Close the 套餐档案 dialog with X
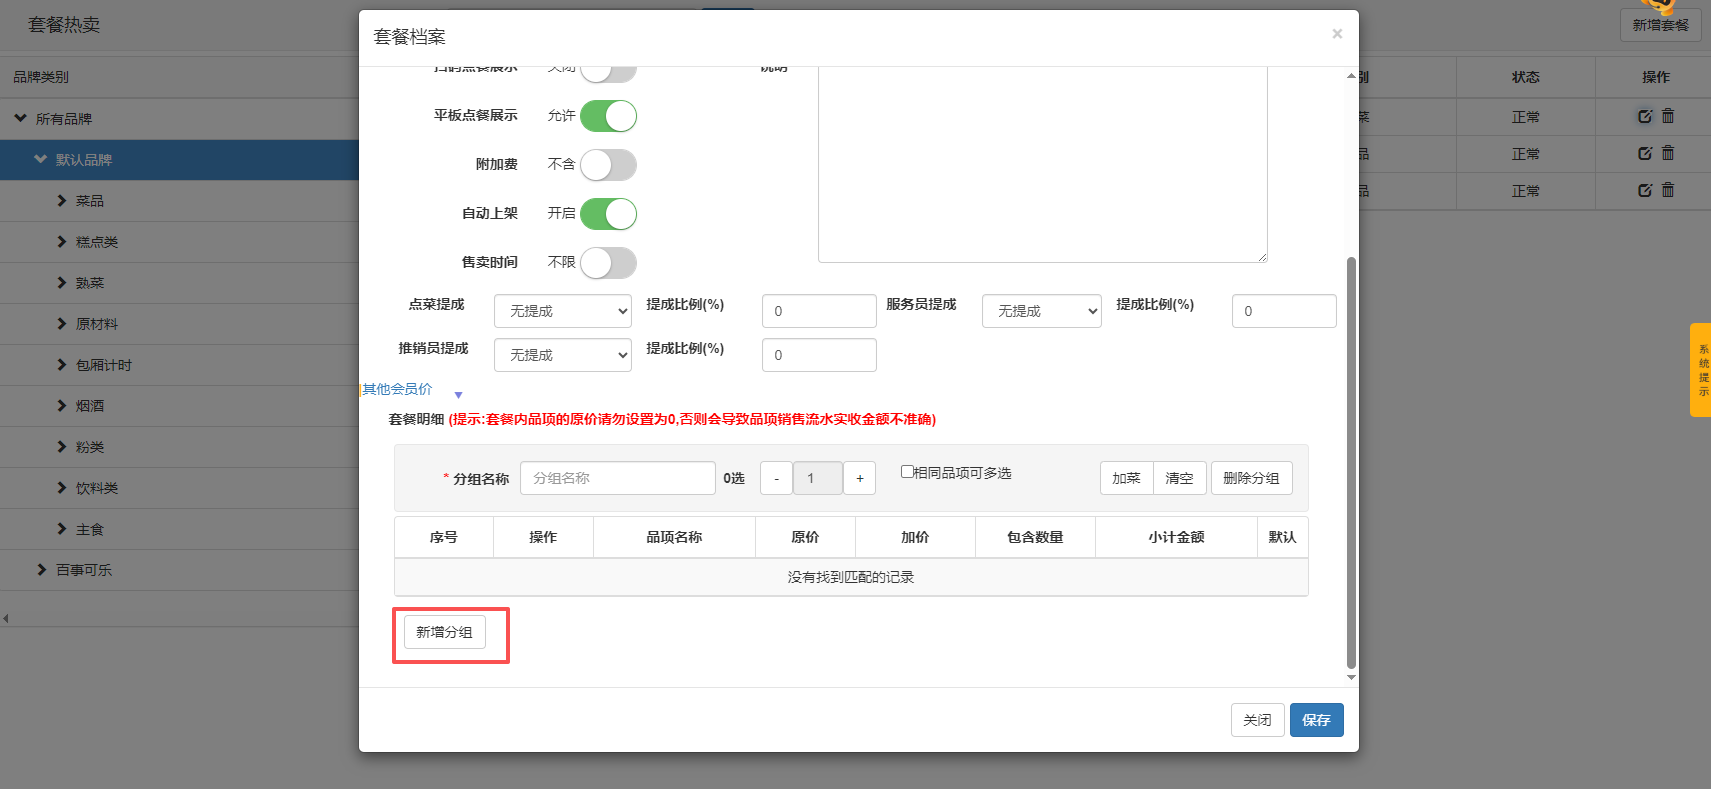Screen dimensions: 1711x789 (x=1337, y=34)
